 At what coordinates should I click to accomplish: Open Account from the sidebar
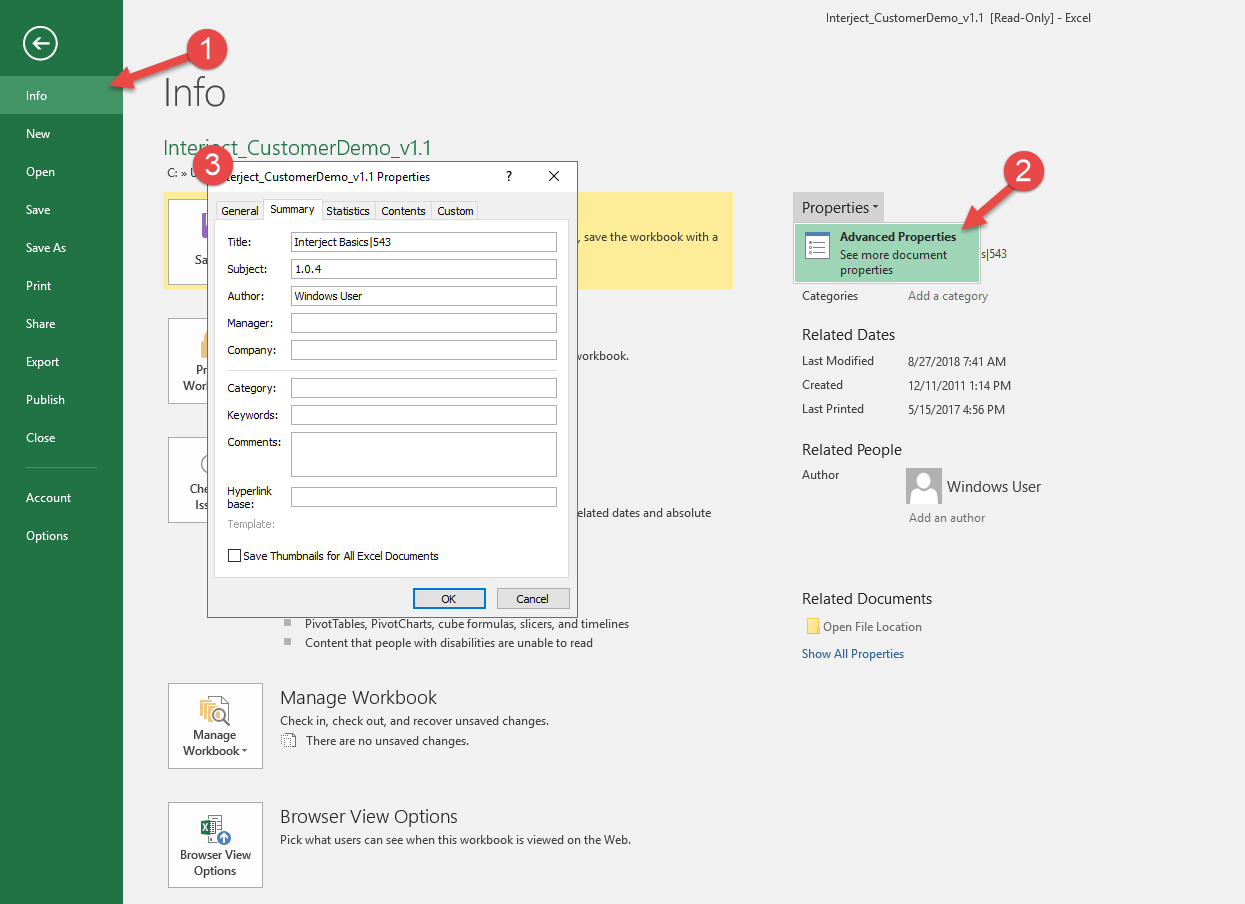[x=61, y=498]
